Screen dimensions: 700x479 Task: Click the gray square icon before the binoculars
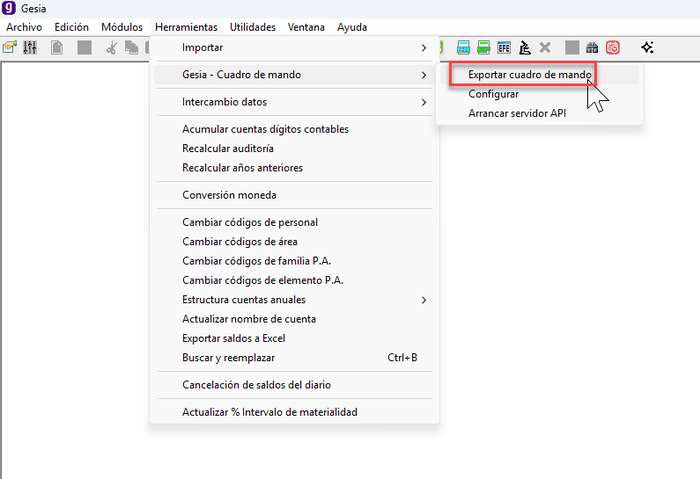click(x=572, y=47)
